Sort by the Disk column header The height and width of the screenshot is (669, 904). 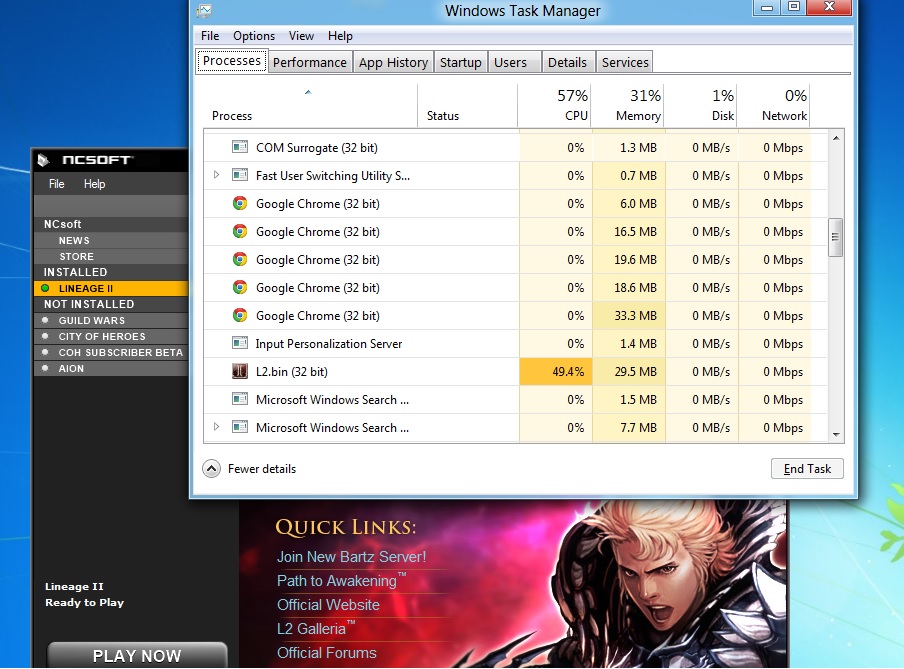point(701,106)
